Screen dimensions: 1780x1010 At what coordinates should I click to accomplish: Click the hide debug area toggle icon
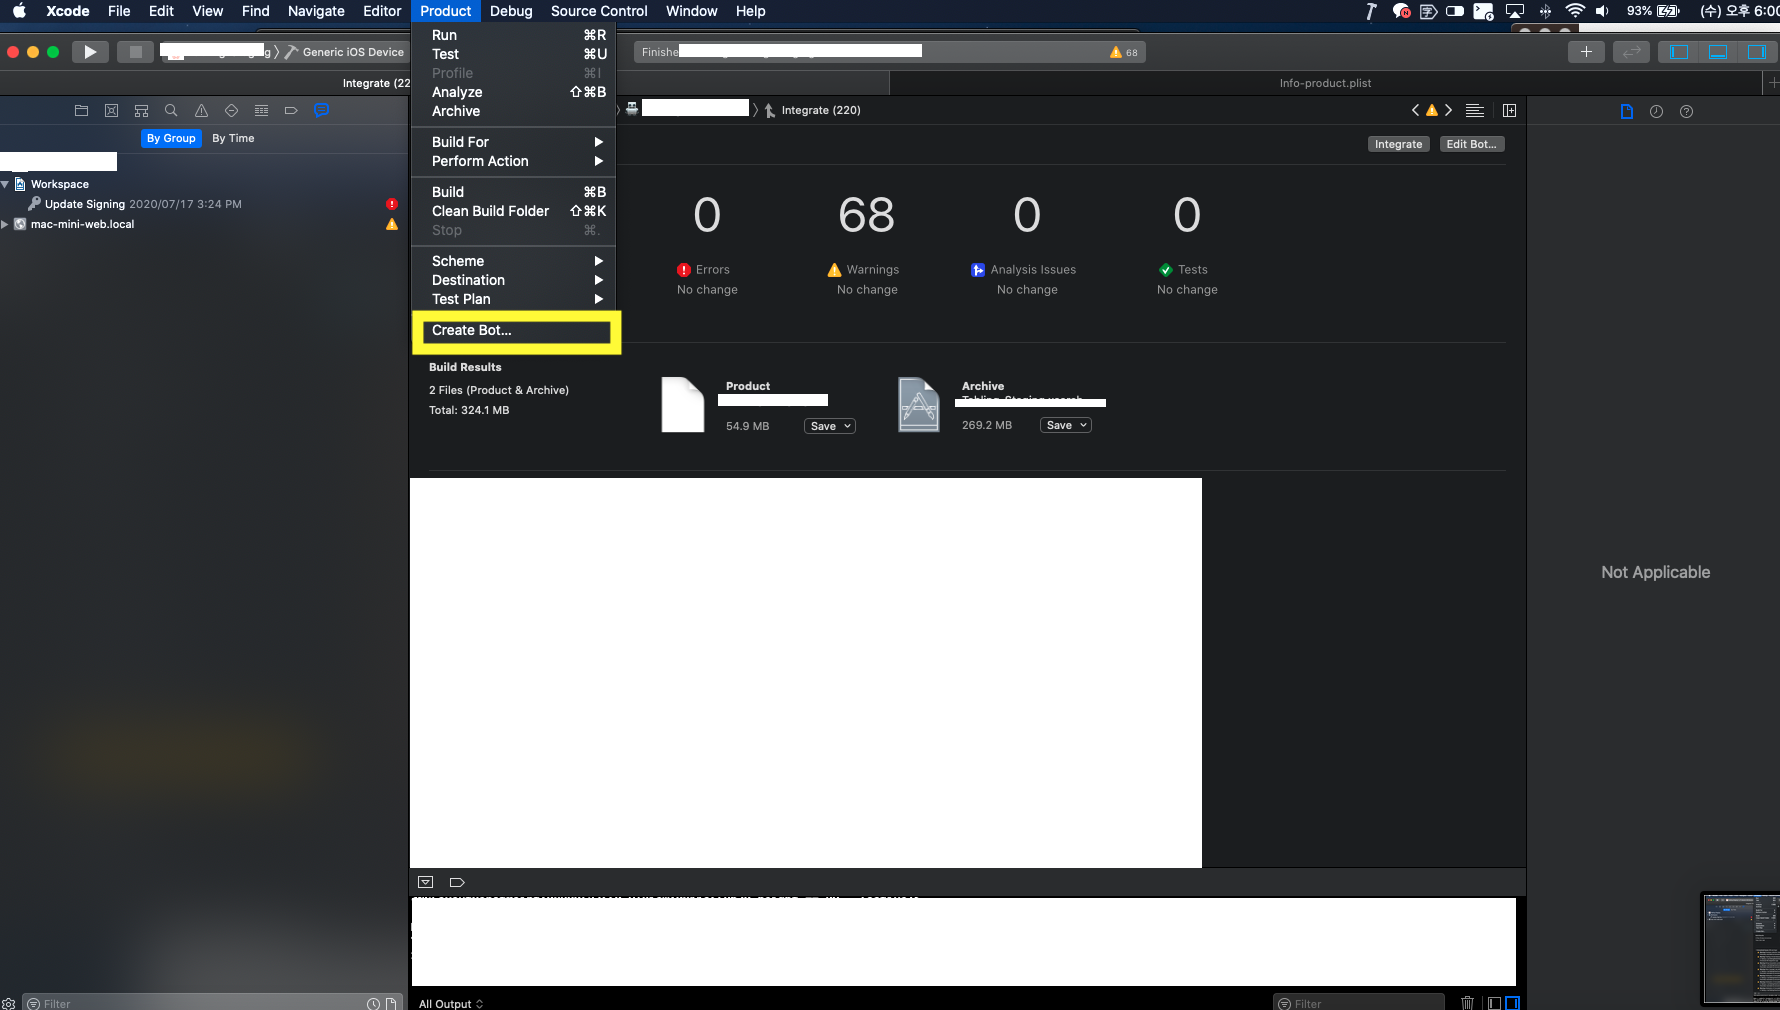pyautogui.click(x=425, y=882)
